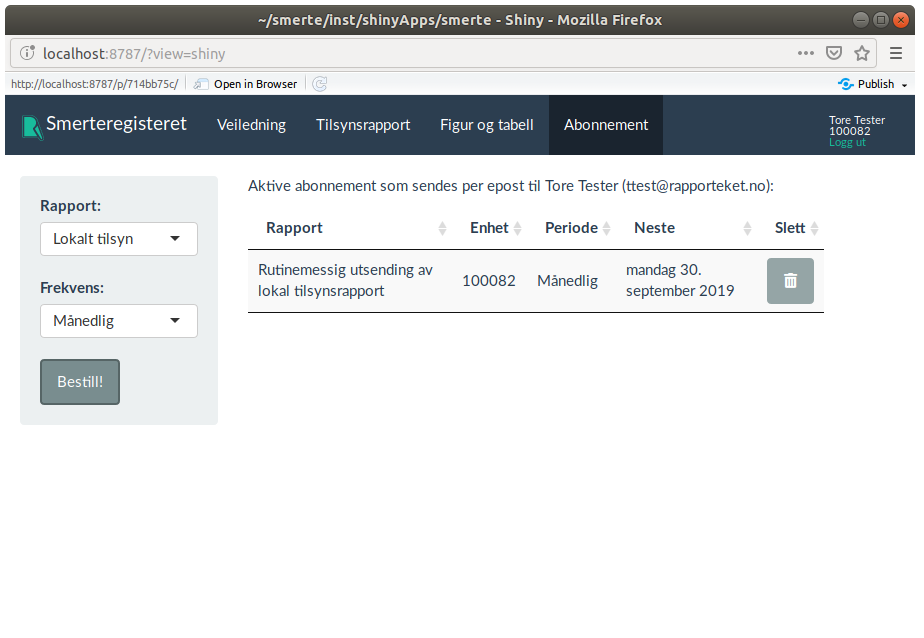
Task: Click the Enhet column header
Action: coord(489,228)
